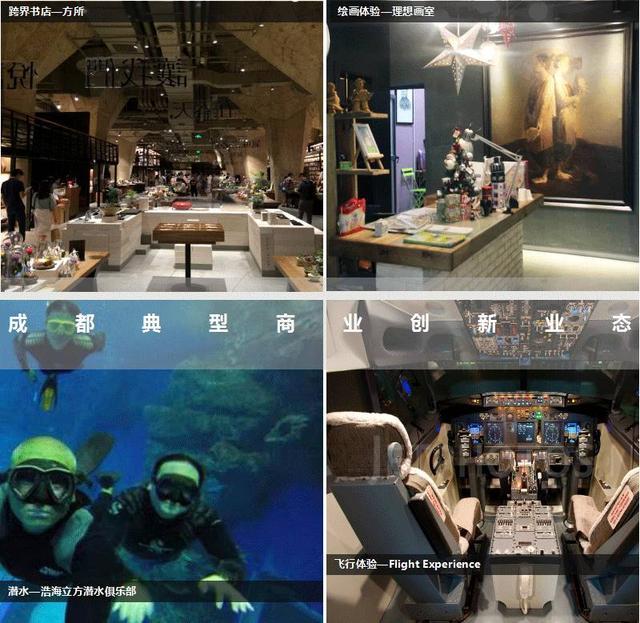Click the white paper star lantern
Screen dimensions: 640x623
point(457,57)
